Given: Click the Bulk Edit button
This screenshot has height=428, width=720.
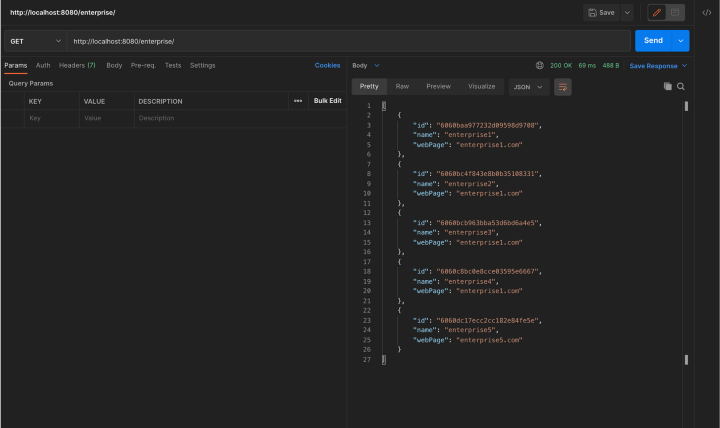Looking at the screenshot, I should [x=327, y=101].
